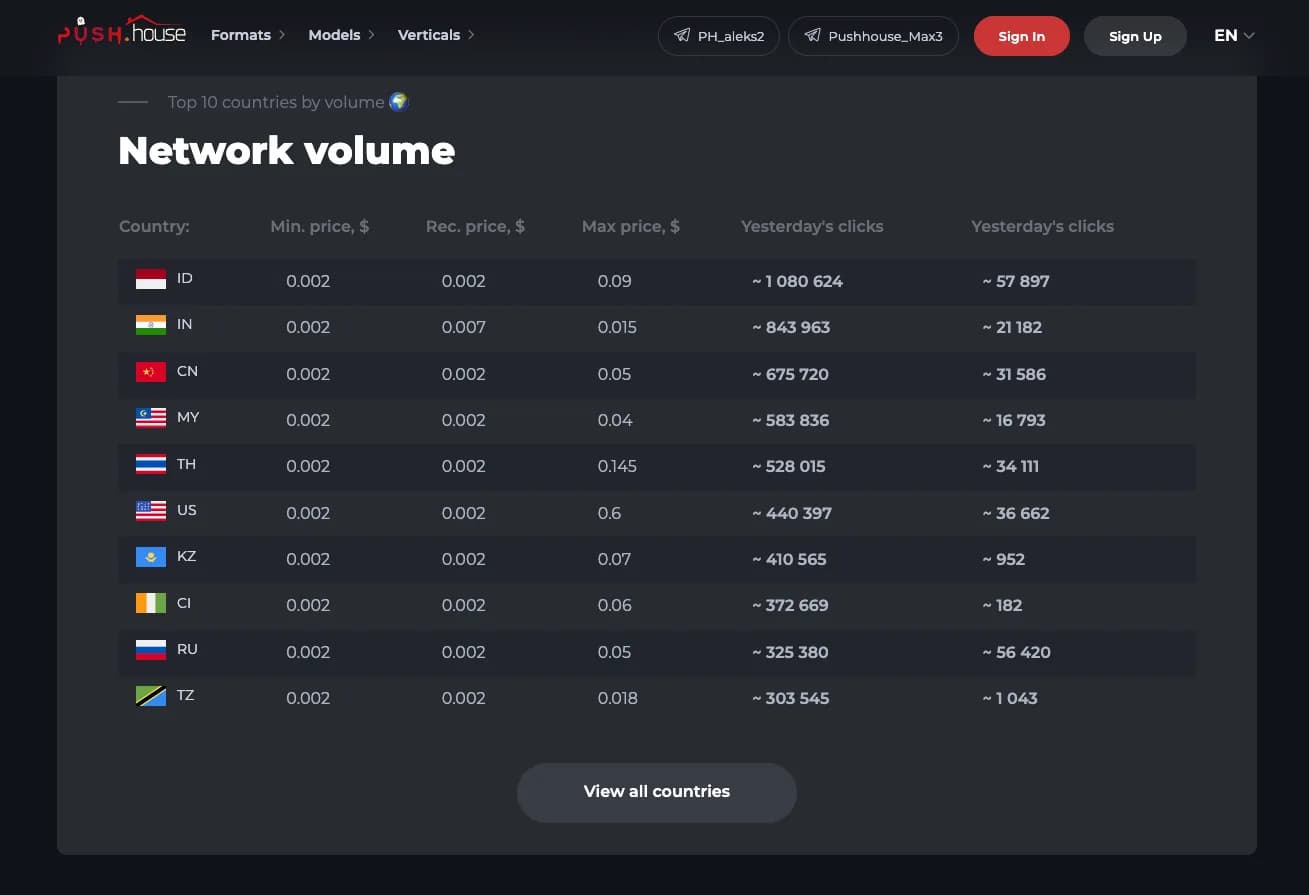Click the Malaysia flag icon
The height and width of the screenshot is (895, 1309).
pyautogui.click(x=151, y=418)
